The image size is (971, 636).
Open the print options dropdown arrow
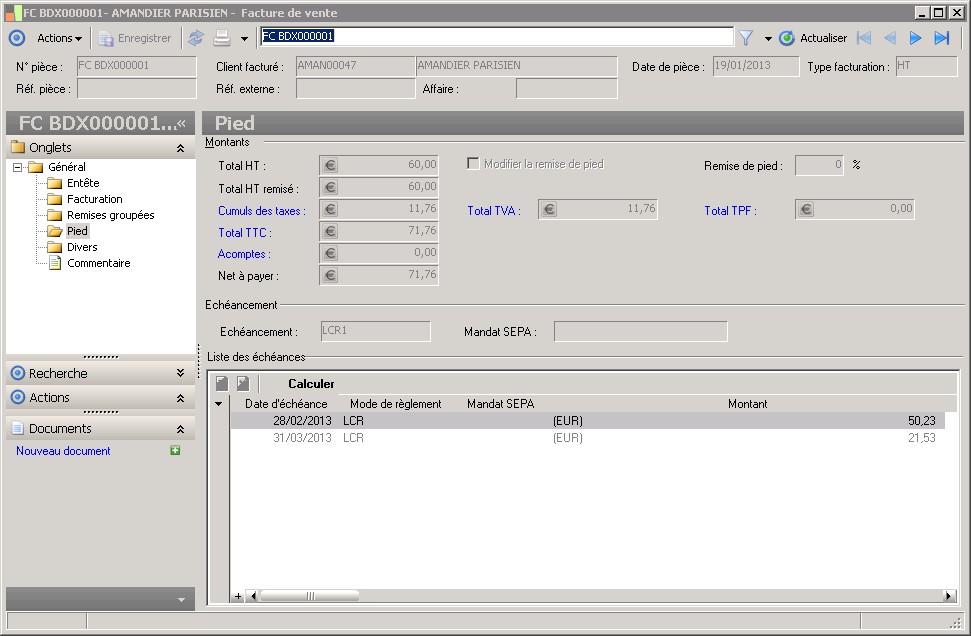244,39
